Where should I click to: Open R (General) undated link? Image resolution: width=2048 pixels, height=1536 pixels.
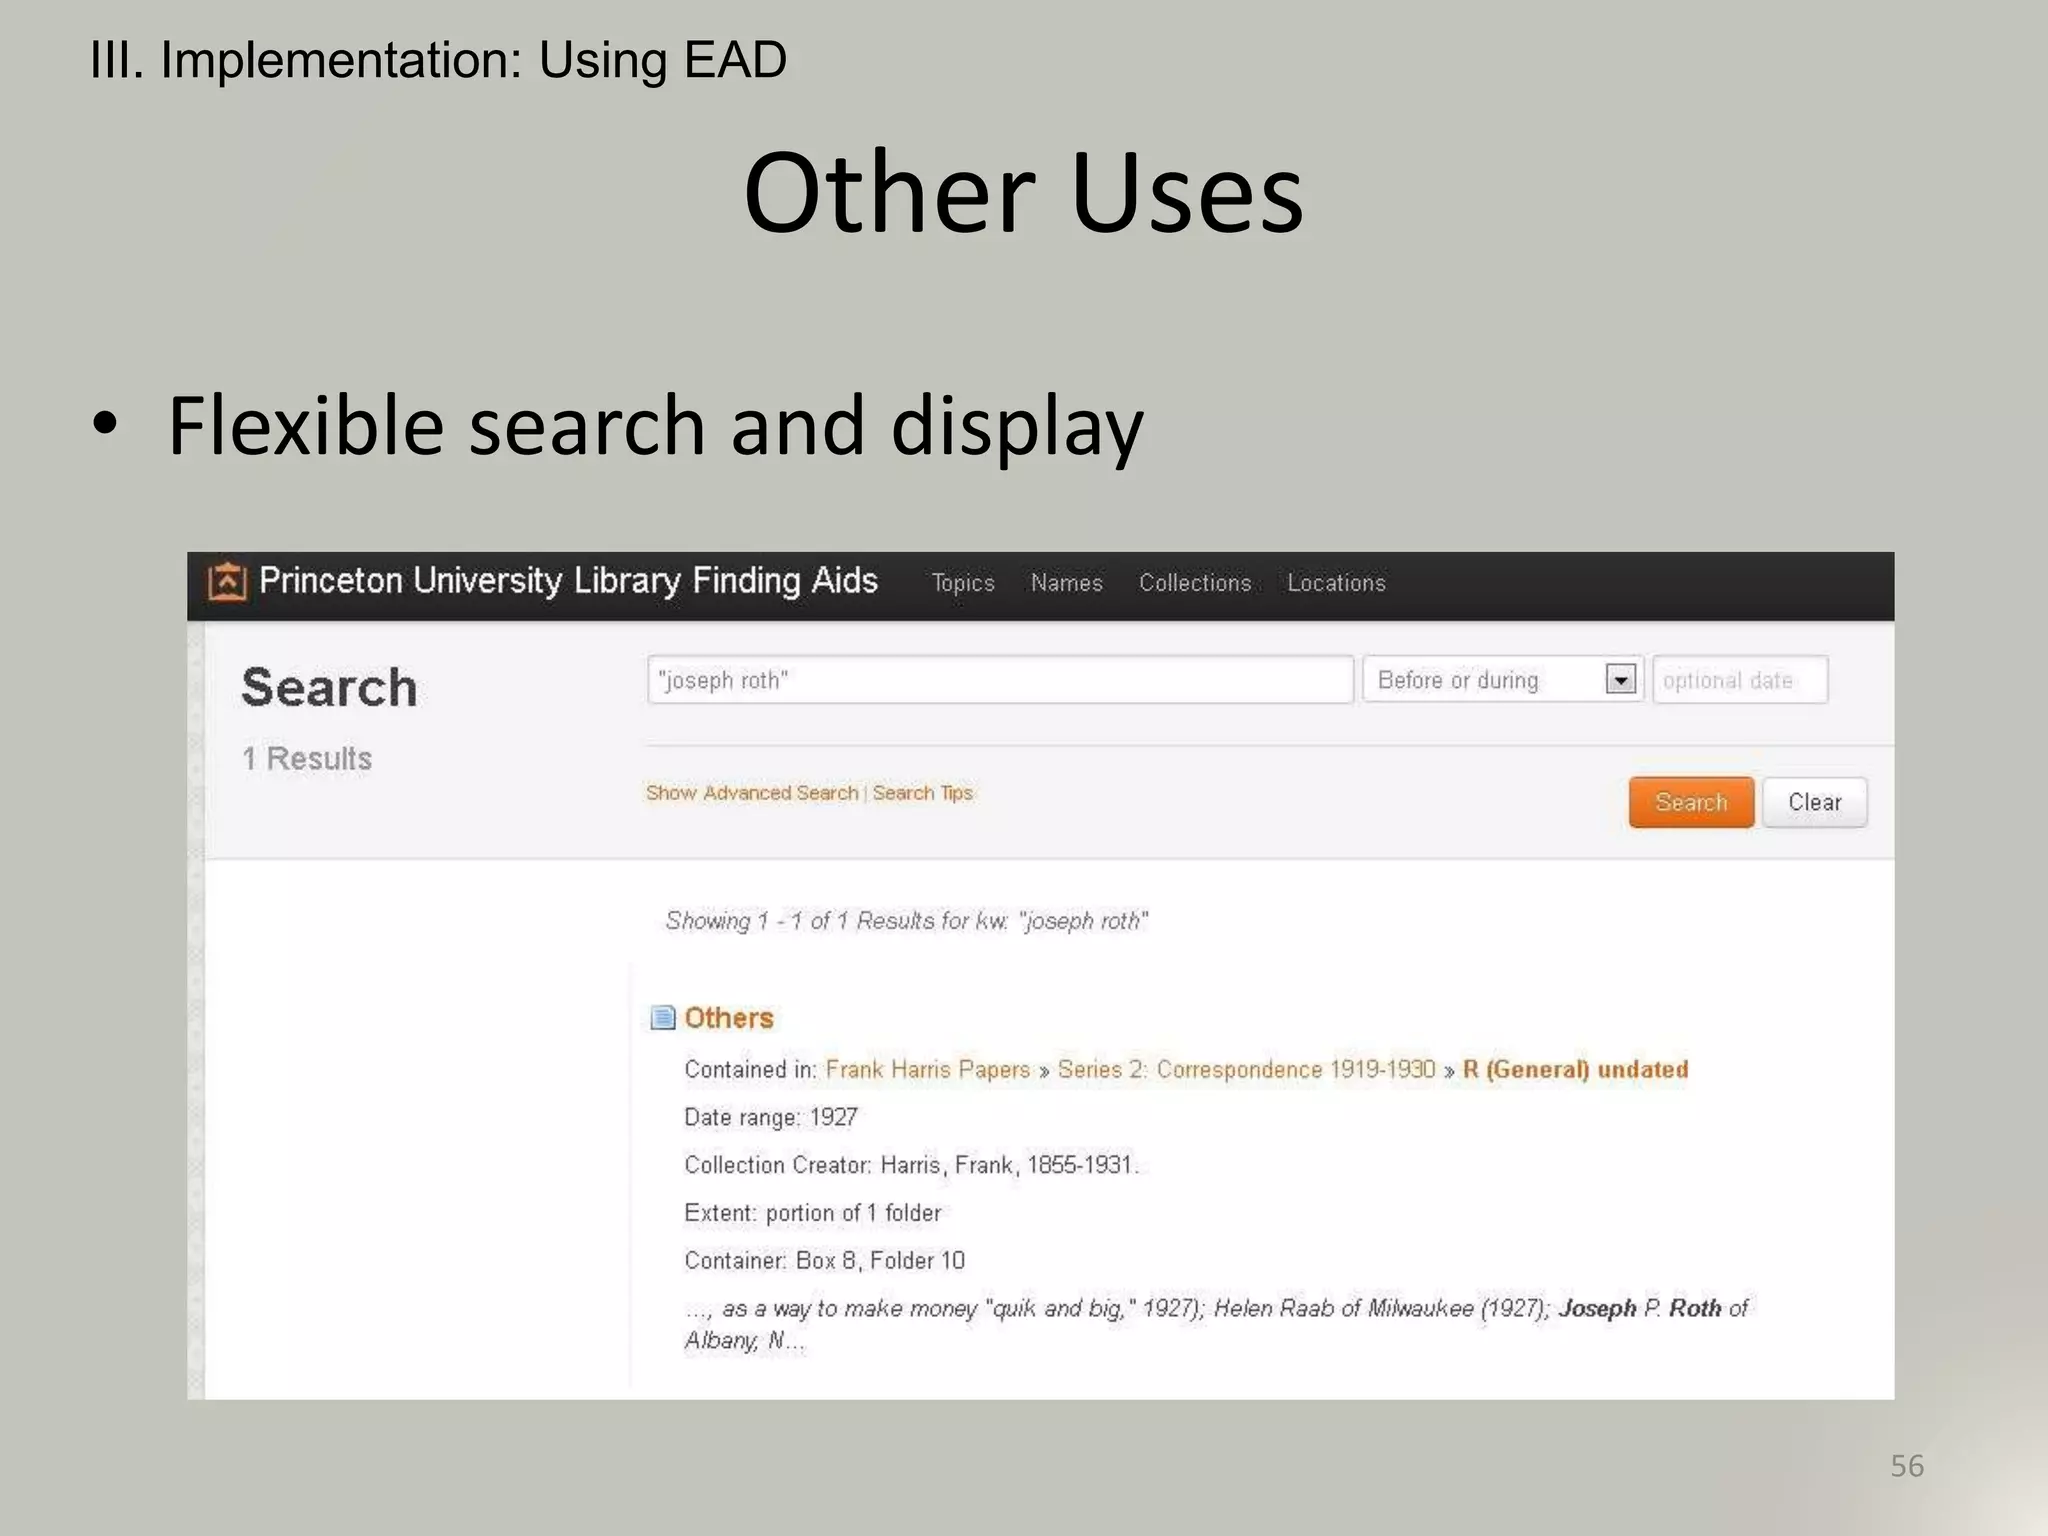(x=1575, y=1070)
